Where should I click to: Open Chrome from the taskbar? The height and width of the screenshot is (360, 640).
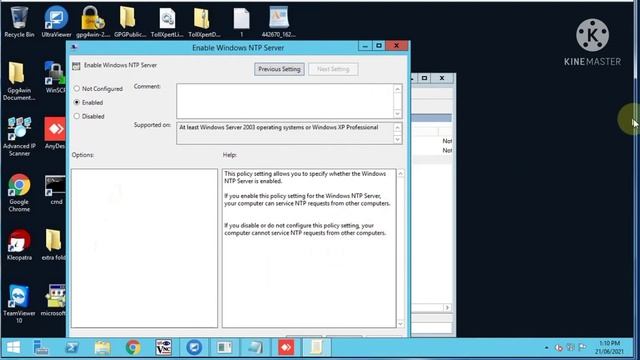click(133, 347)
